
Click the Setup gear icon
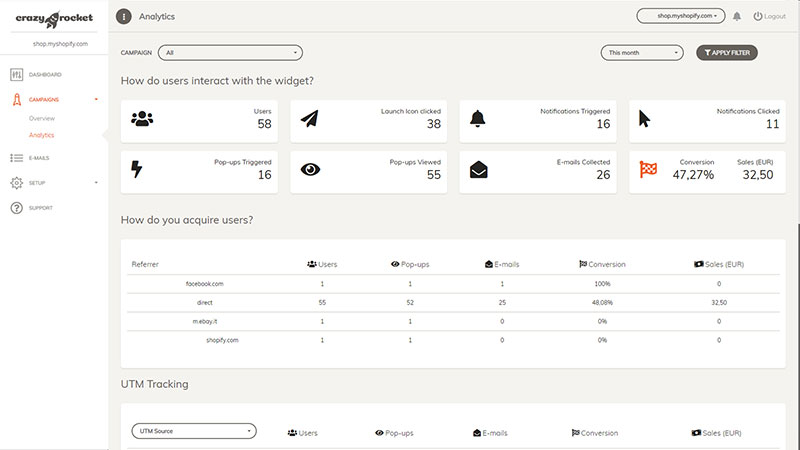[x=16, y=183]
